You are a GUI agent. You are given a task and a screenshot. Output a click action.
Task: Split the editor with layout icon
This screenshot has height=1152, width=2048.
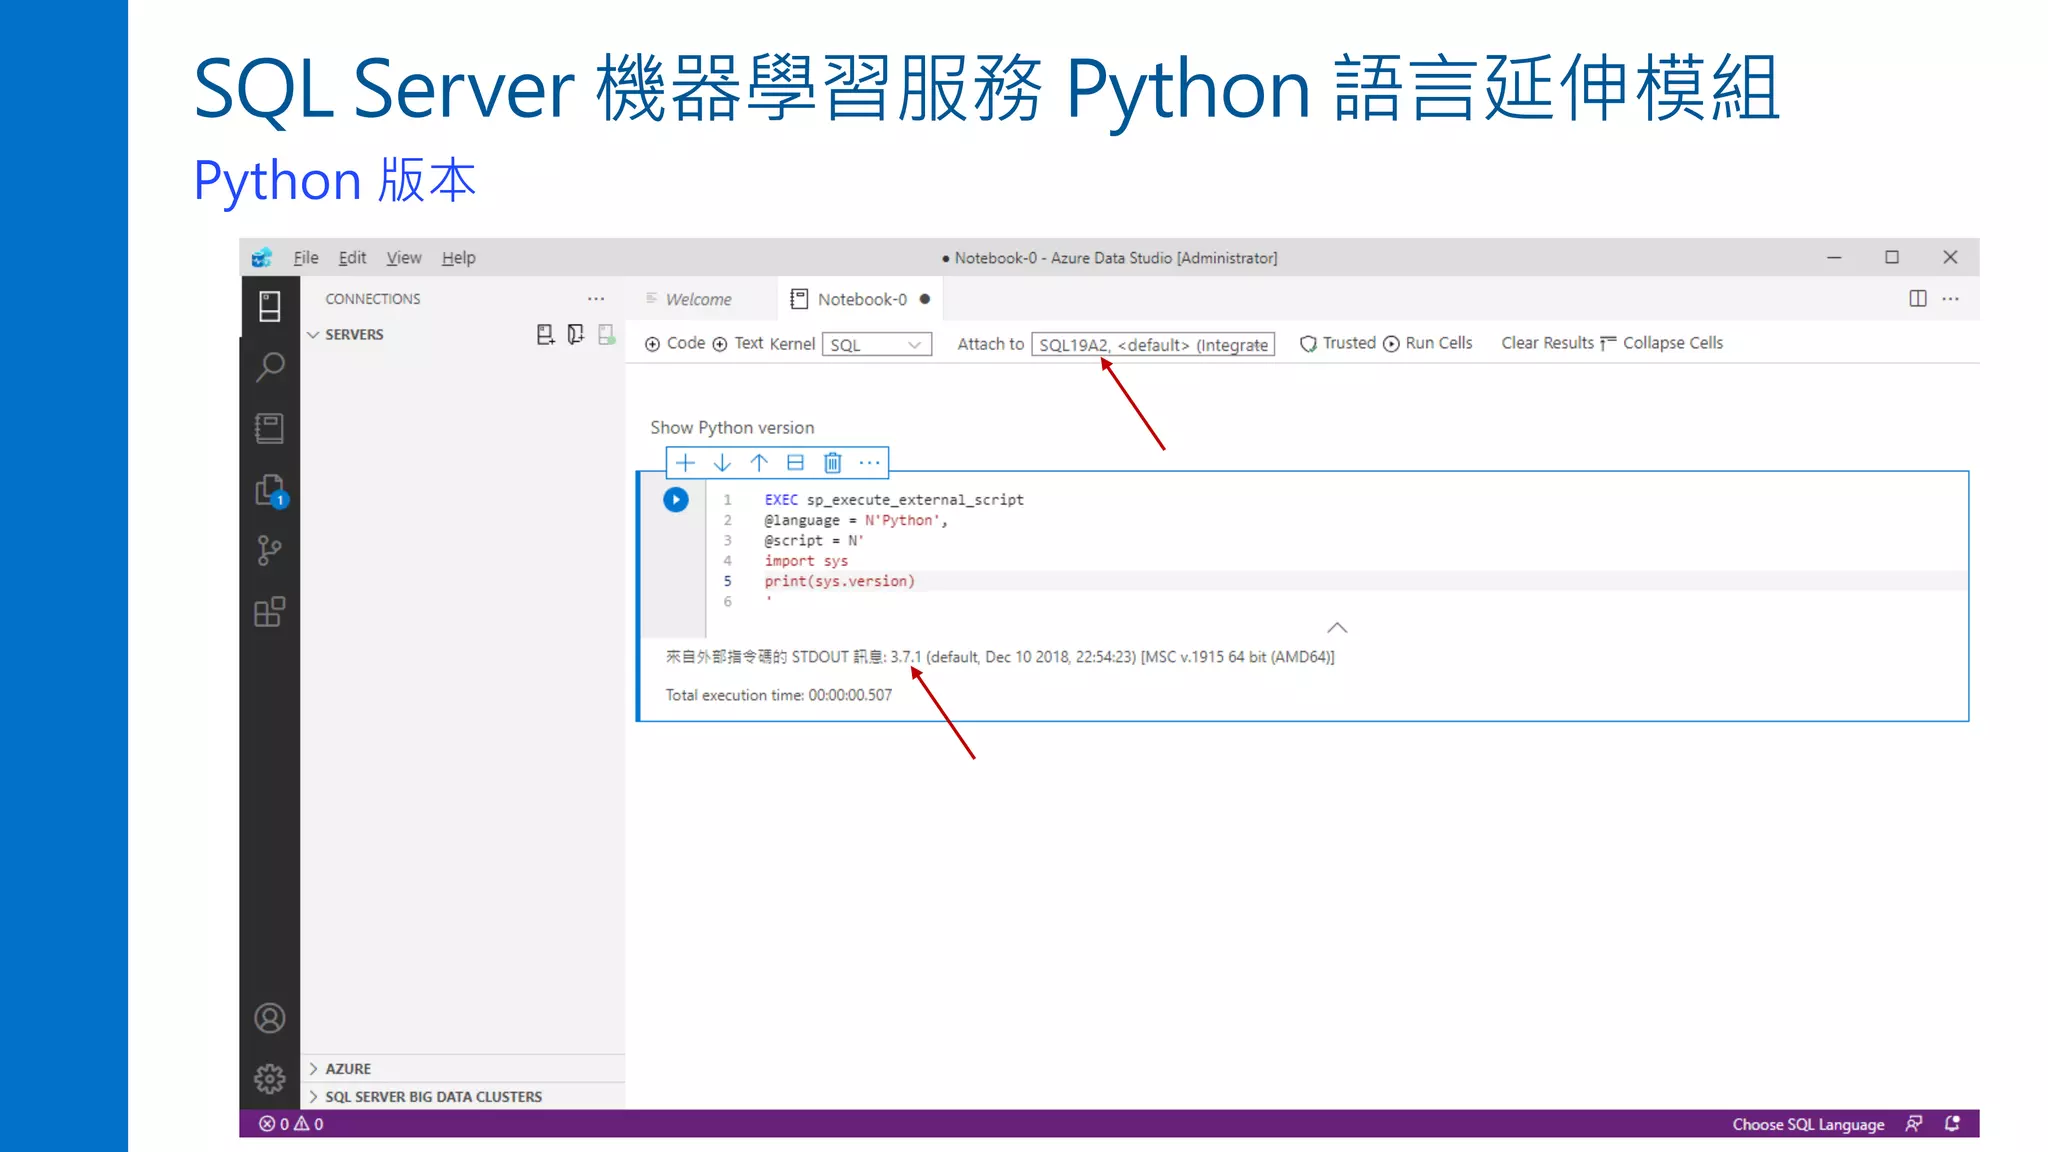tap(1917, 298)
